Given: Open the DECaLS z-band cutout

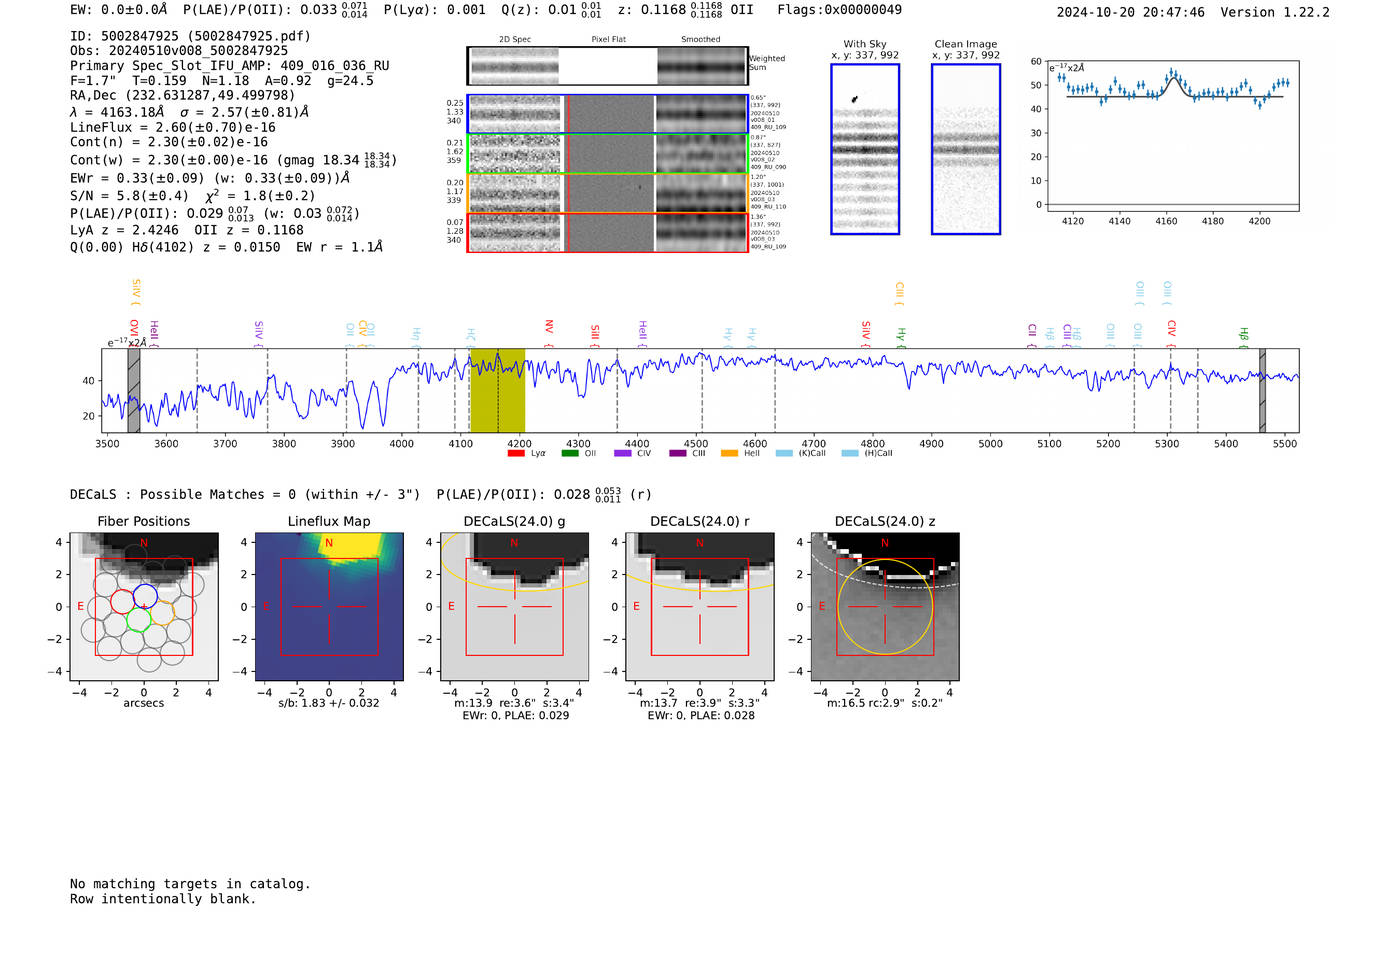Looking at the screenshot, I should click(x=885, y=606).
